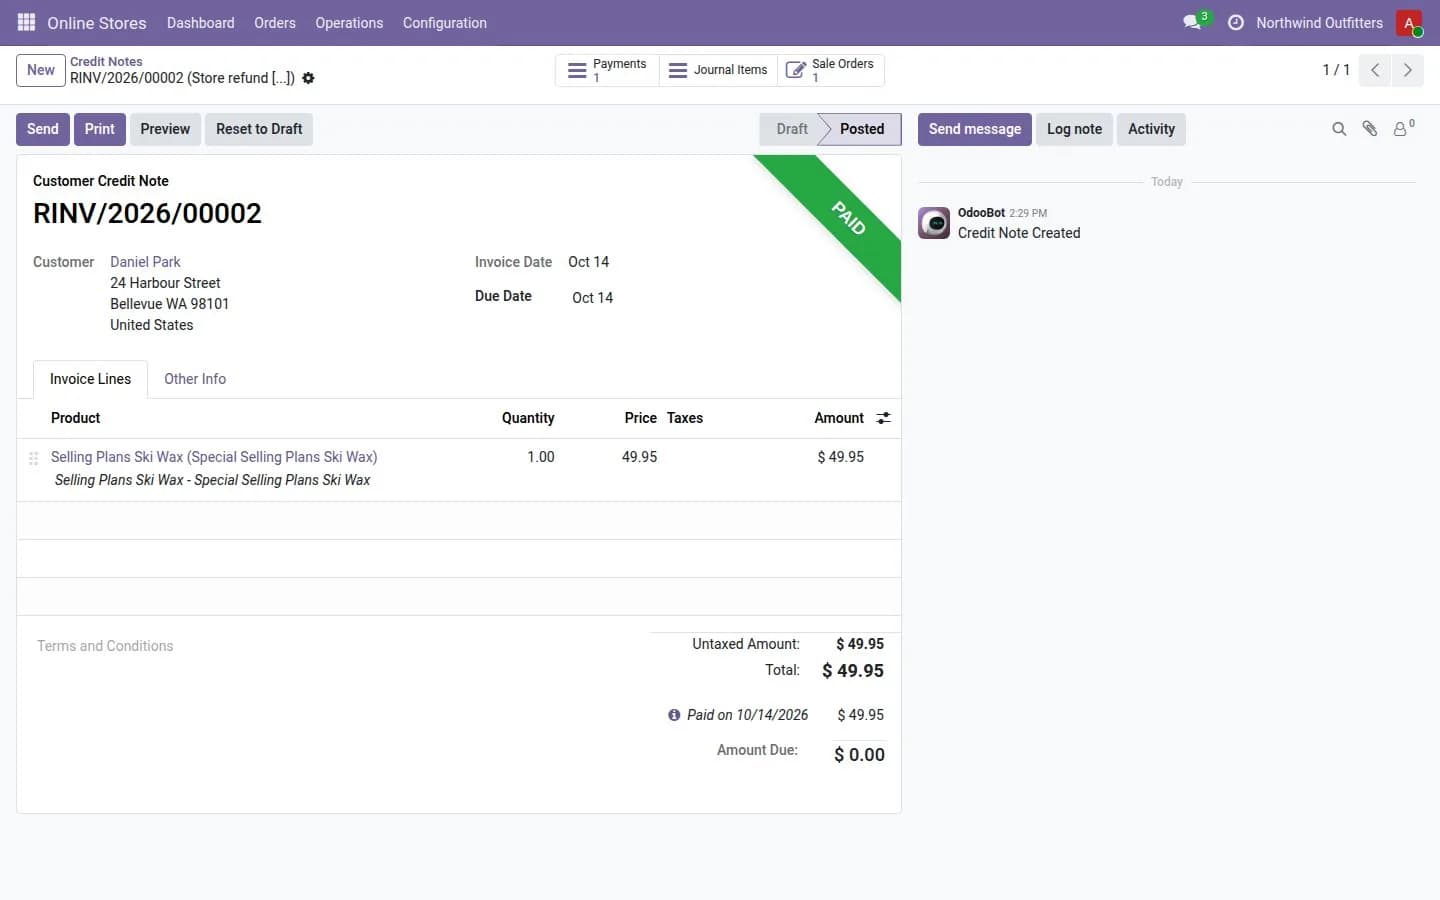Open the Configuration menu
Viewport: 1440px width, 900px height.
[445, 22]
